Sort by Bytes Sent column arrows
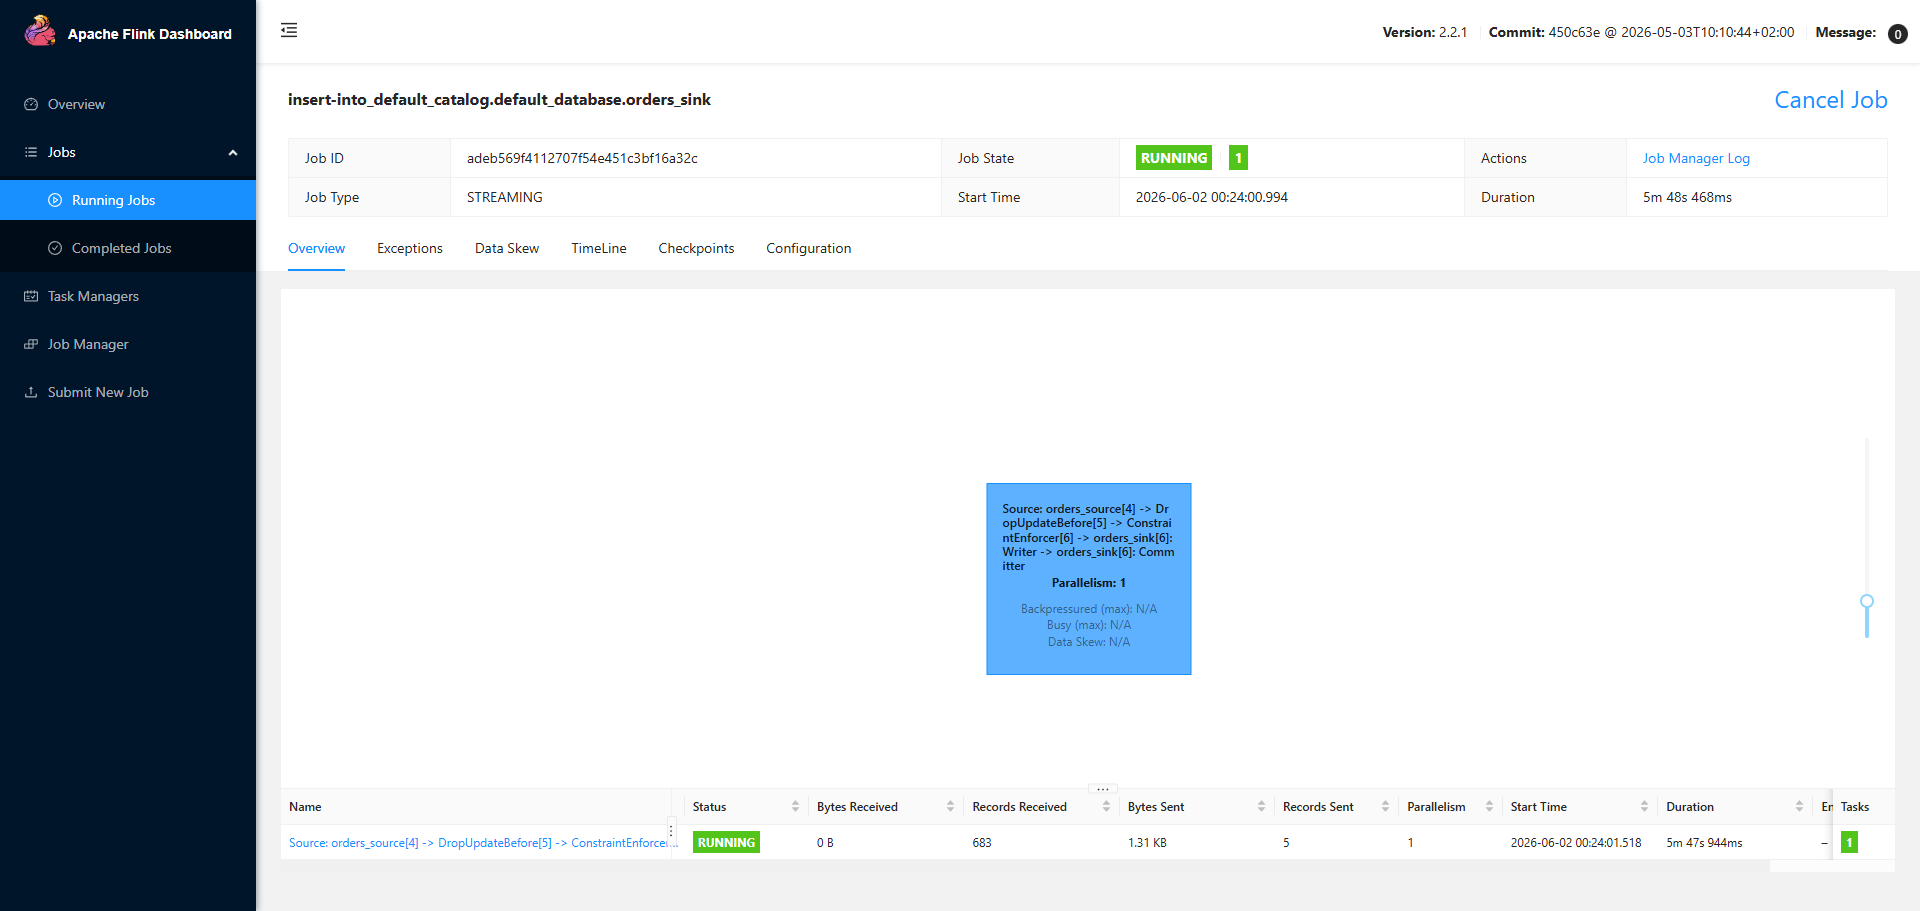This screenshot has height=911, width=1920. click(x=1261, y=806)
